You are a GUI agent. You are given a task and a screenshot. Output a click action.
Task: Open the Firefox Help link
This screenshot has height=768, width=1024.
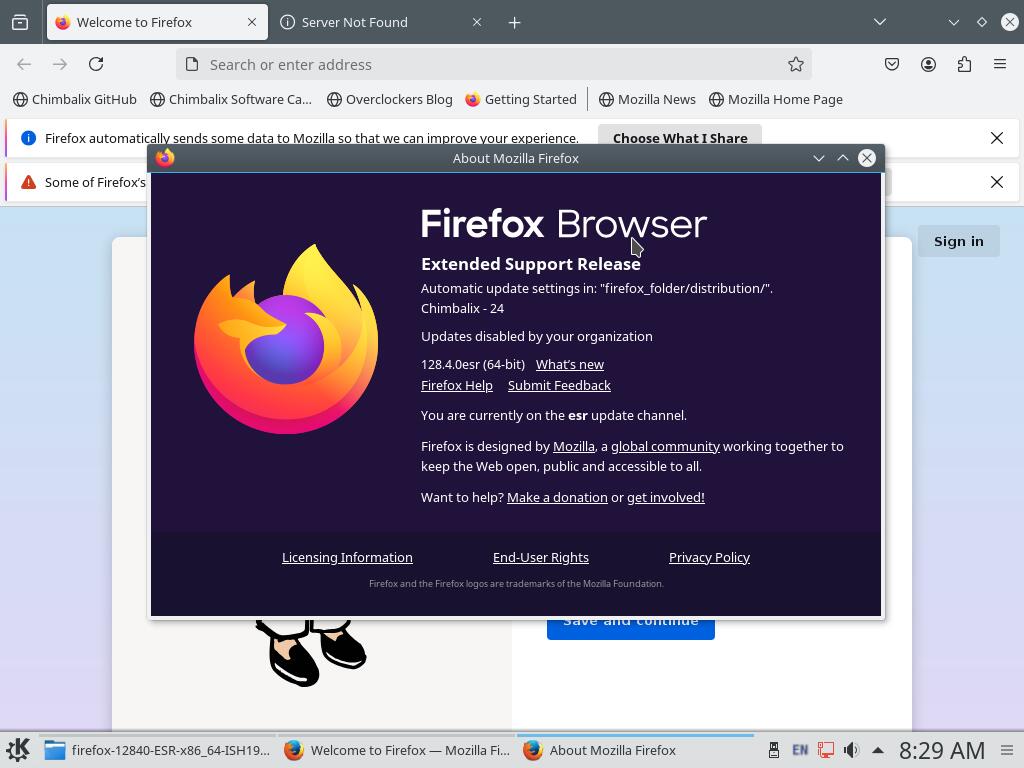pyautogui.click(x=456, y=385)
